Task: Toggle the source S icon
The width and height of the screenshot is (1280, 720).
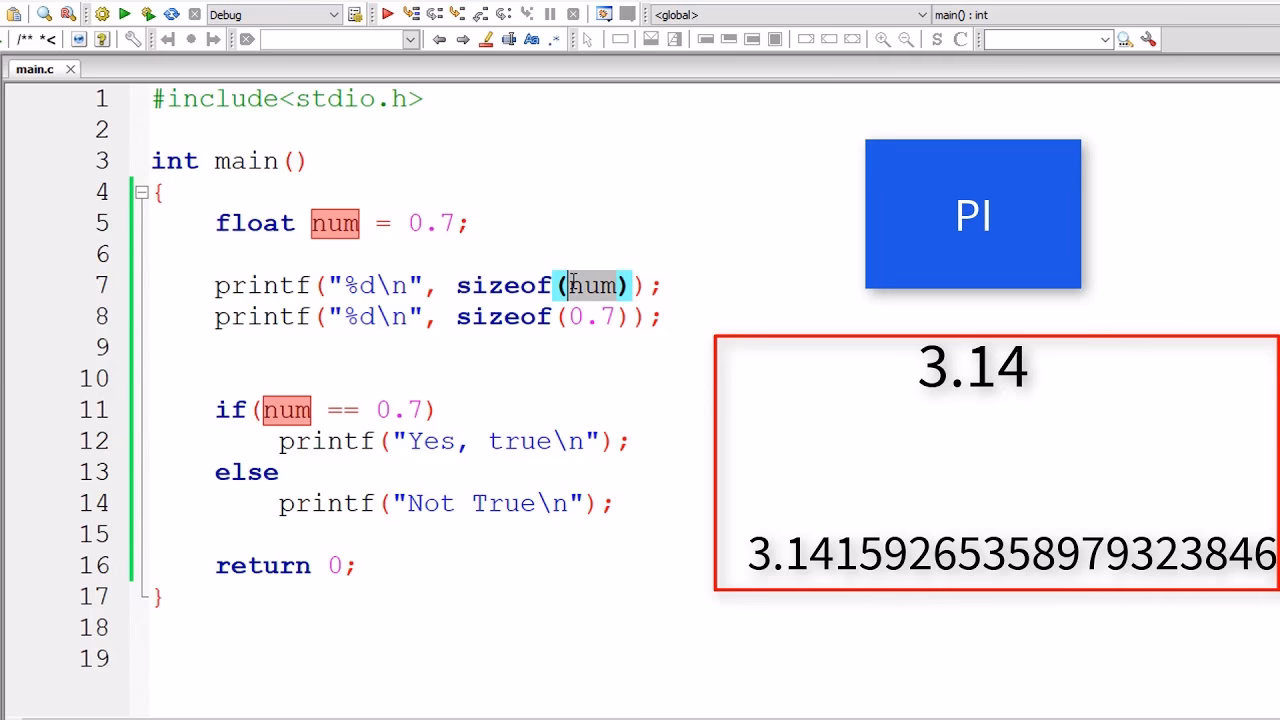Action: point(937,39)
